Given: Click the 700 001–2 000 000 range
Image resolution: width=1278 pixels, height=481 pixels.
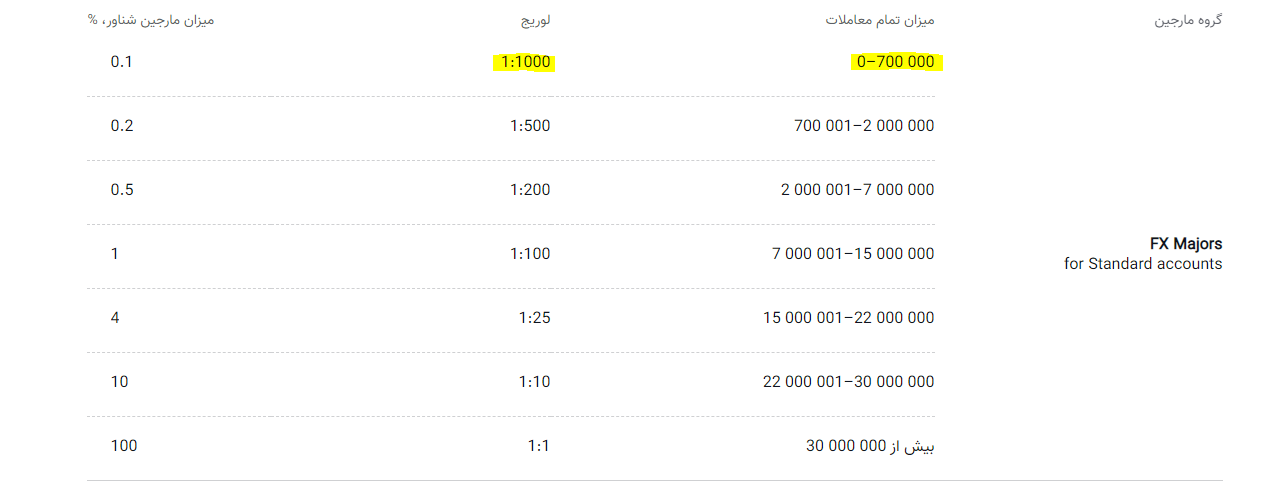Looking at the screenshot, I should coord(864,126).
